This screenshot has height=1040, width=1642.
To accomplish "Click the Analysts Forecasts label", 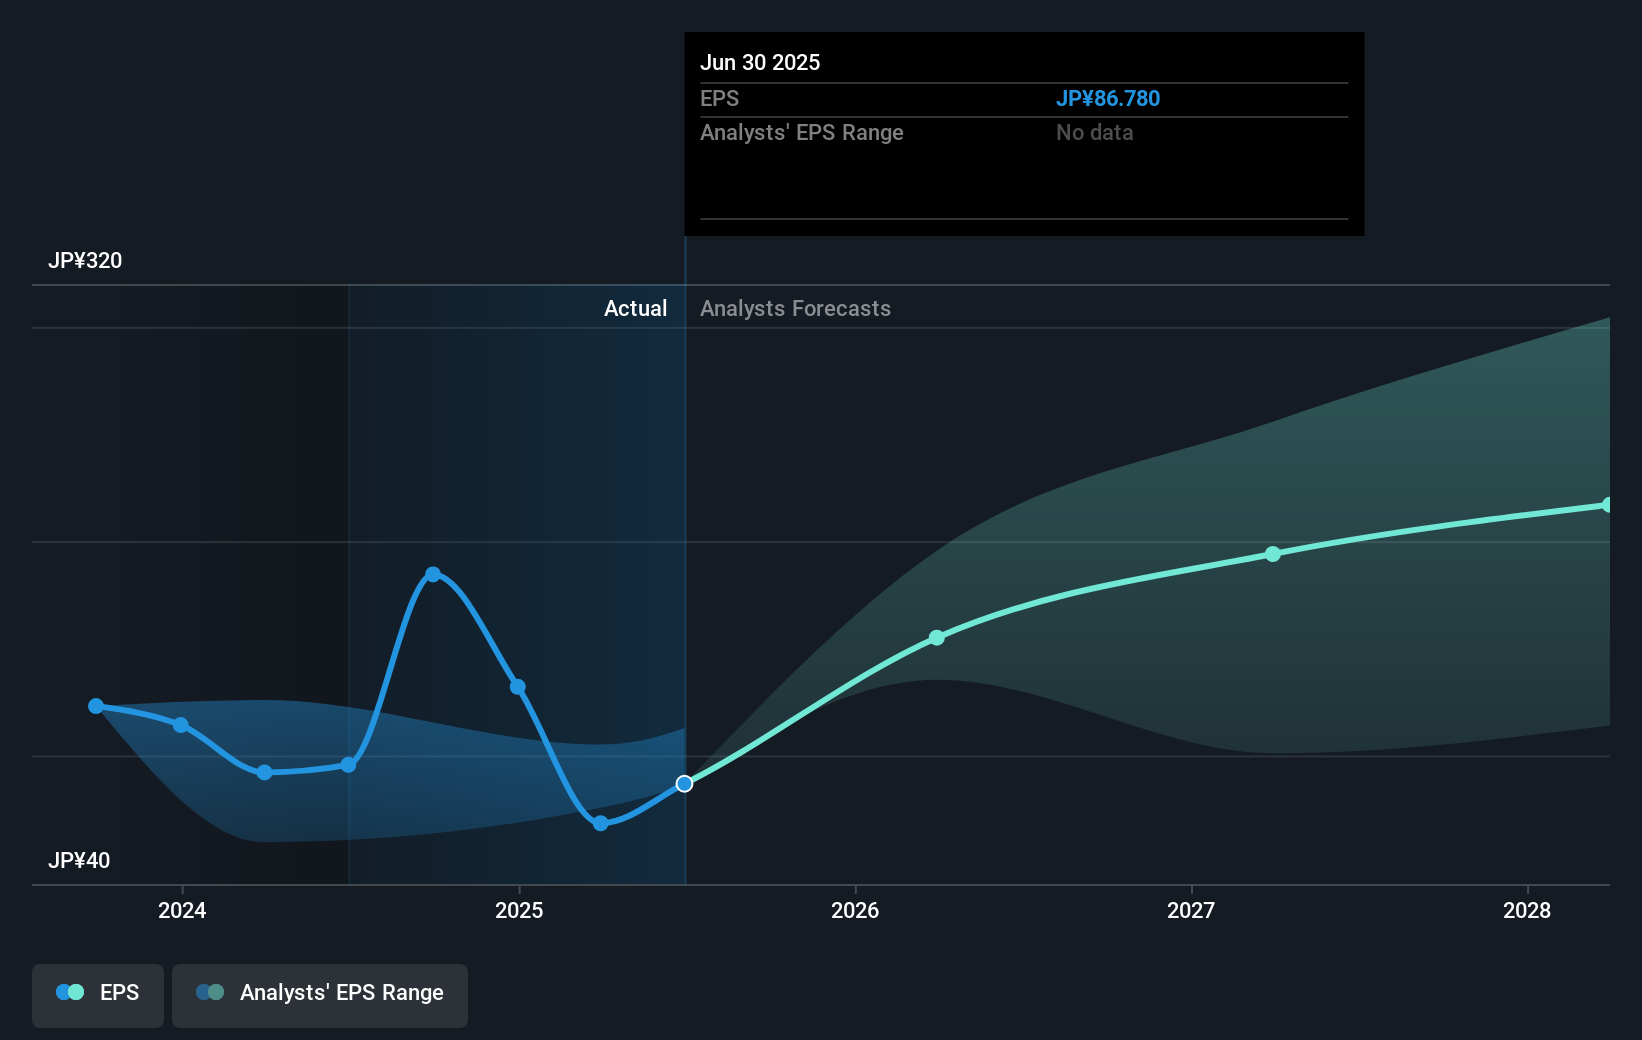I will 795,308.
